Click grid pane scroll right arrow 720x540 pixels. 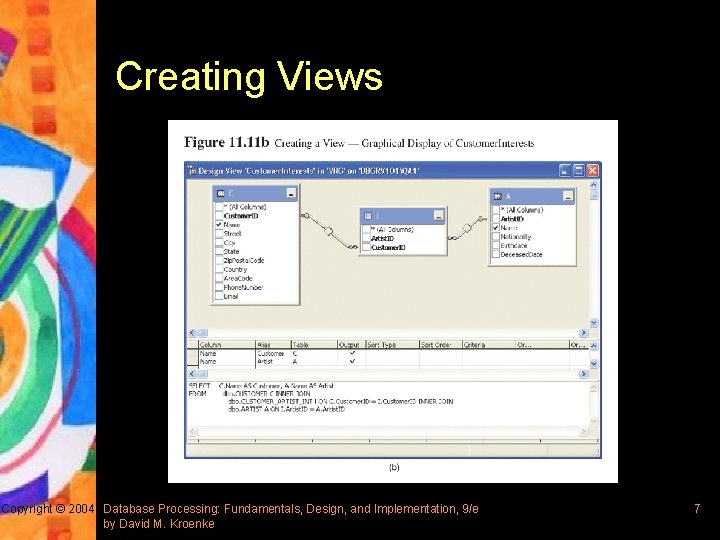(x=584, y=374)
